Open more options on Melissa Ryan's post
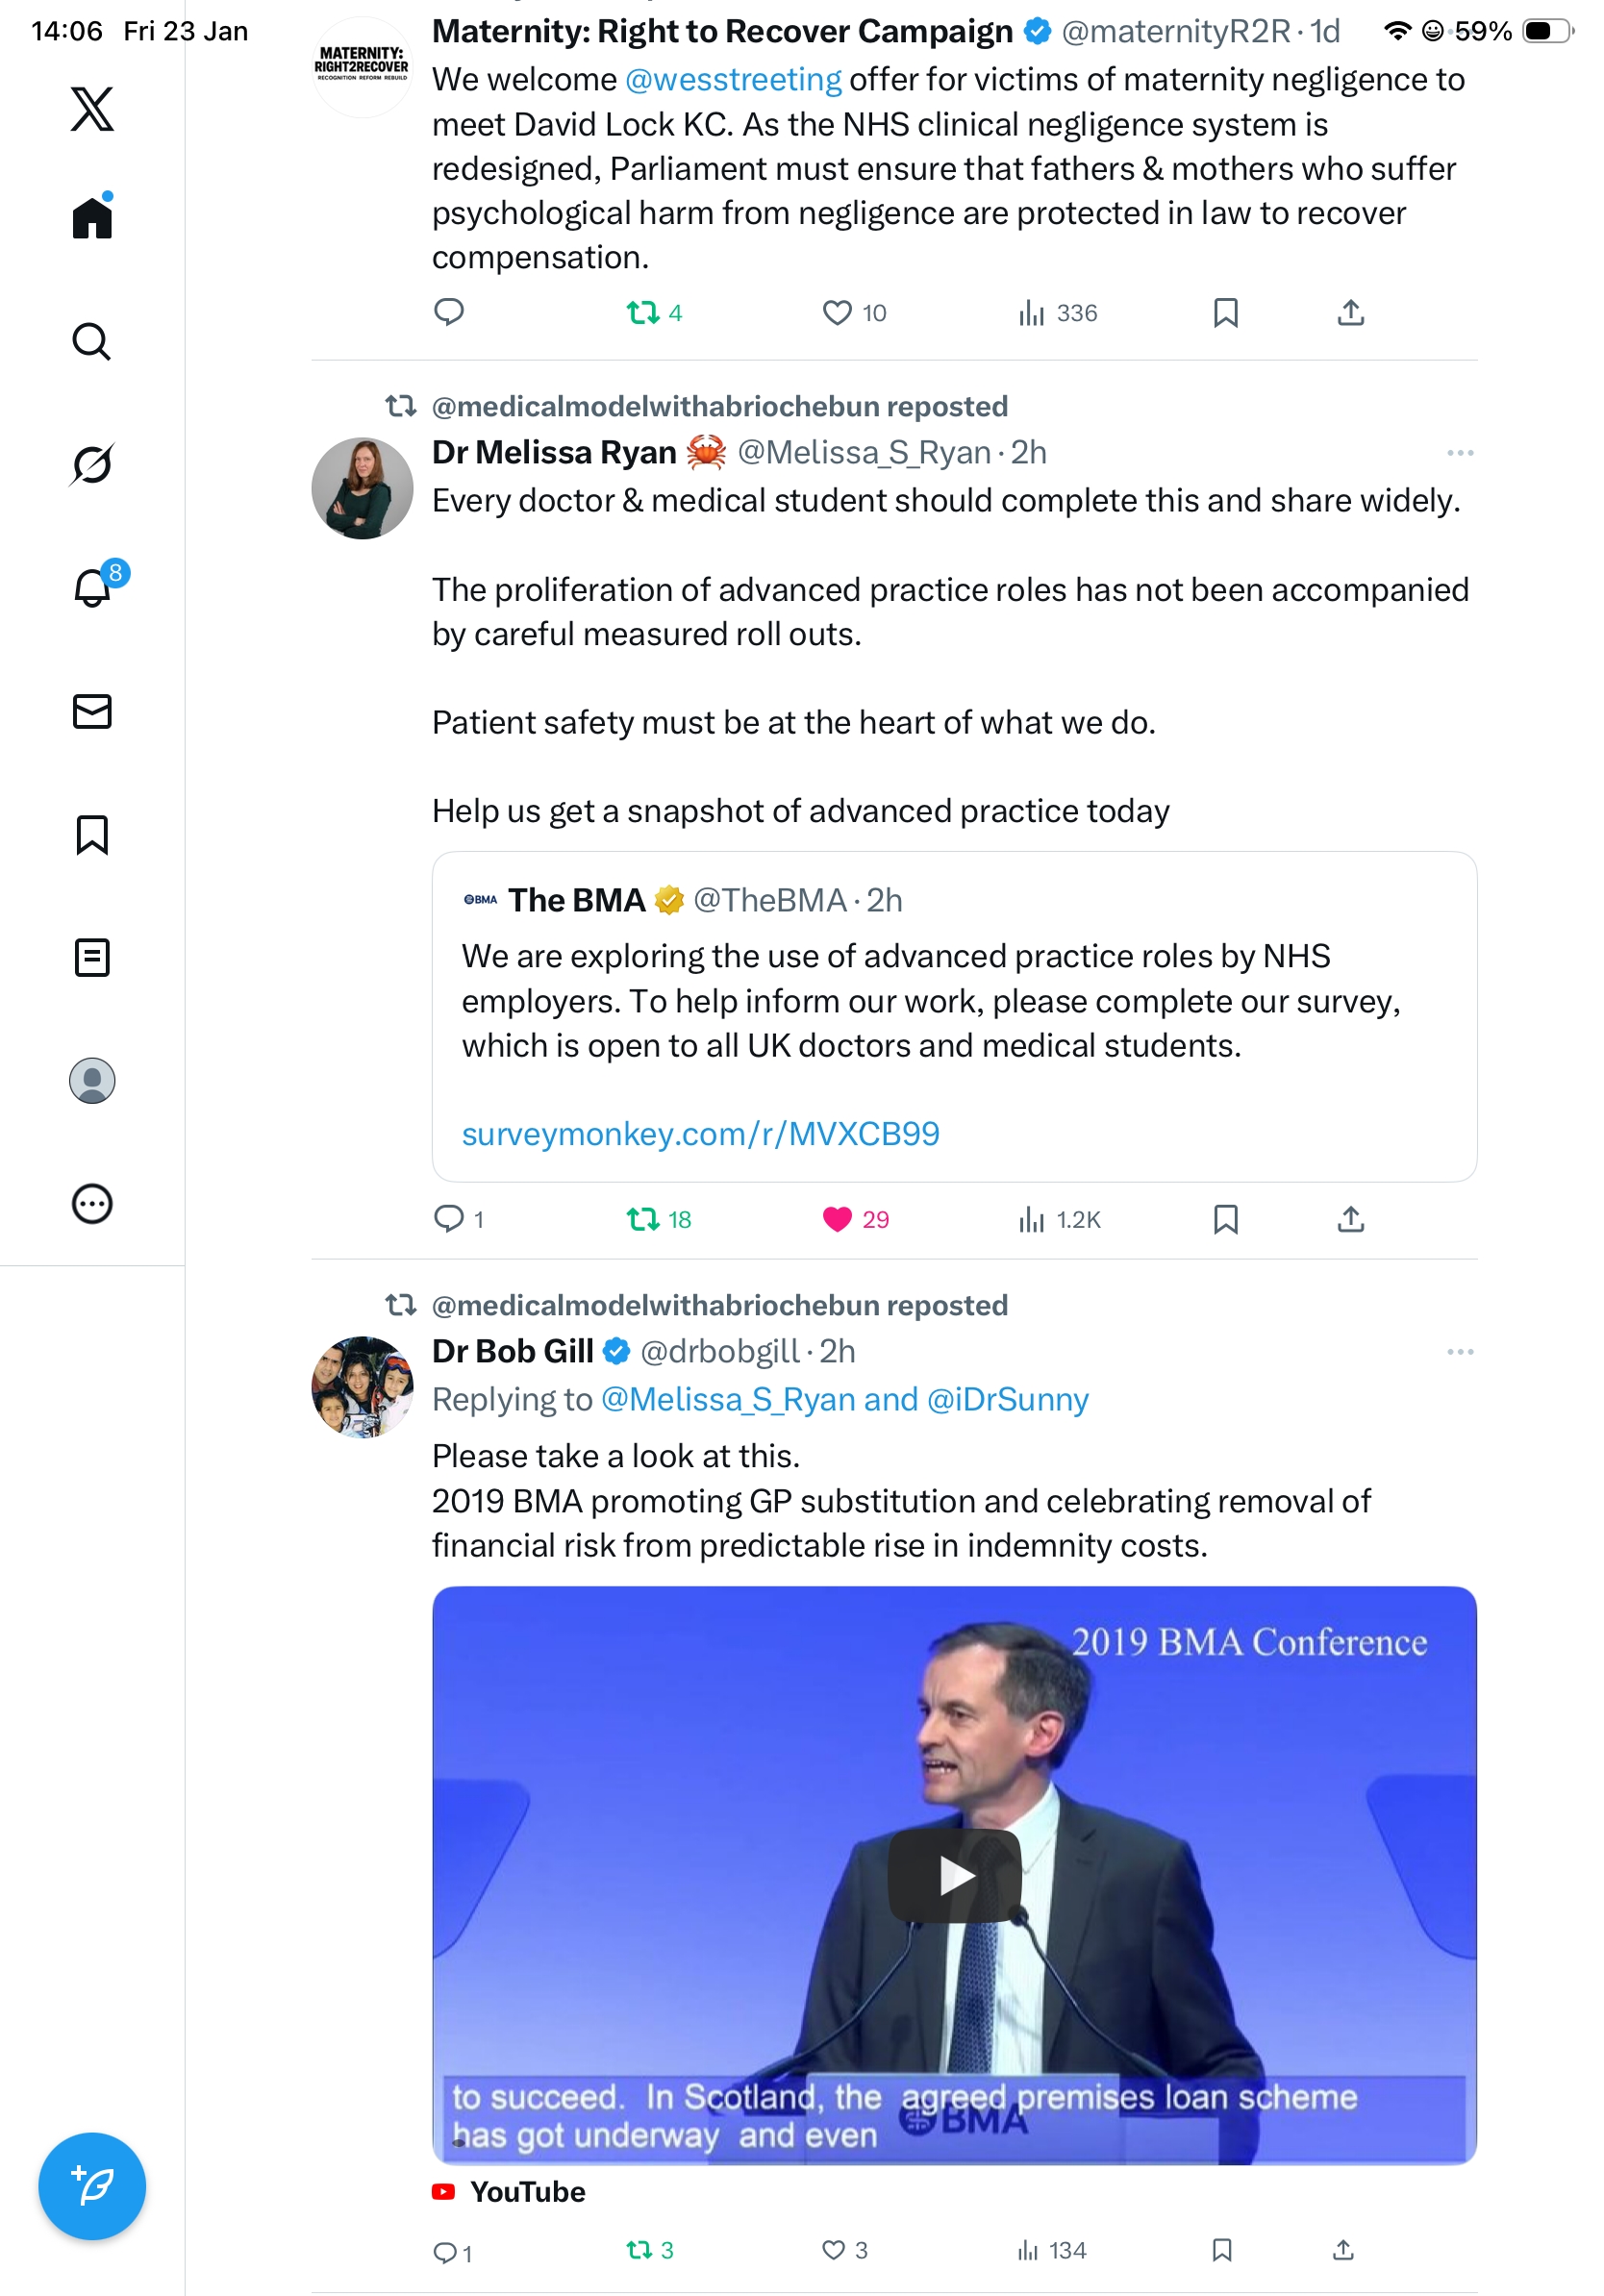The width and height of the screenshot is (1604, 2296). pos(1459,453)
